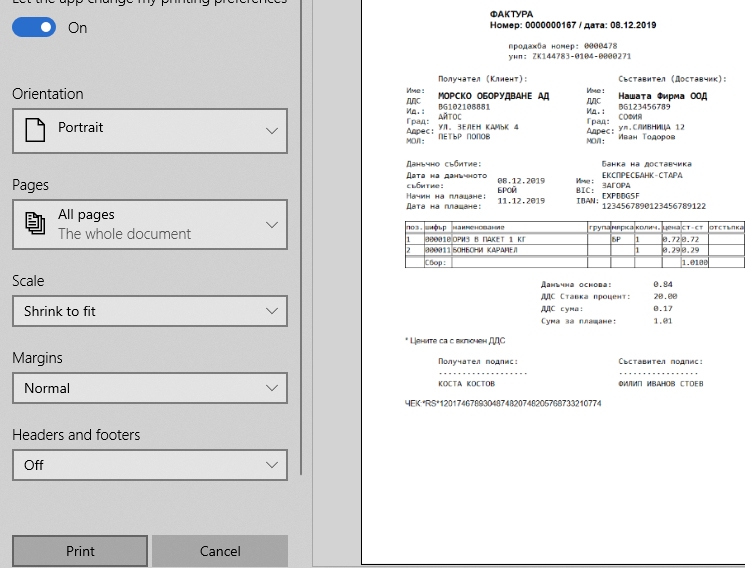Open the Headers and footers dropdown
Screen dimensions: 745x568
click(x=150, y=465)
